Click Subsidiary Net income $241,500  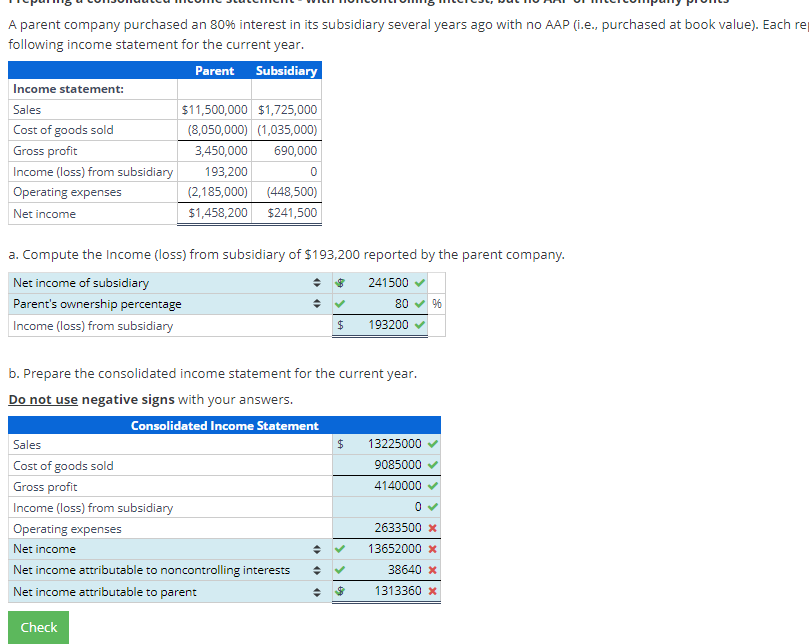pyautogui.click(x=292, y=213)
